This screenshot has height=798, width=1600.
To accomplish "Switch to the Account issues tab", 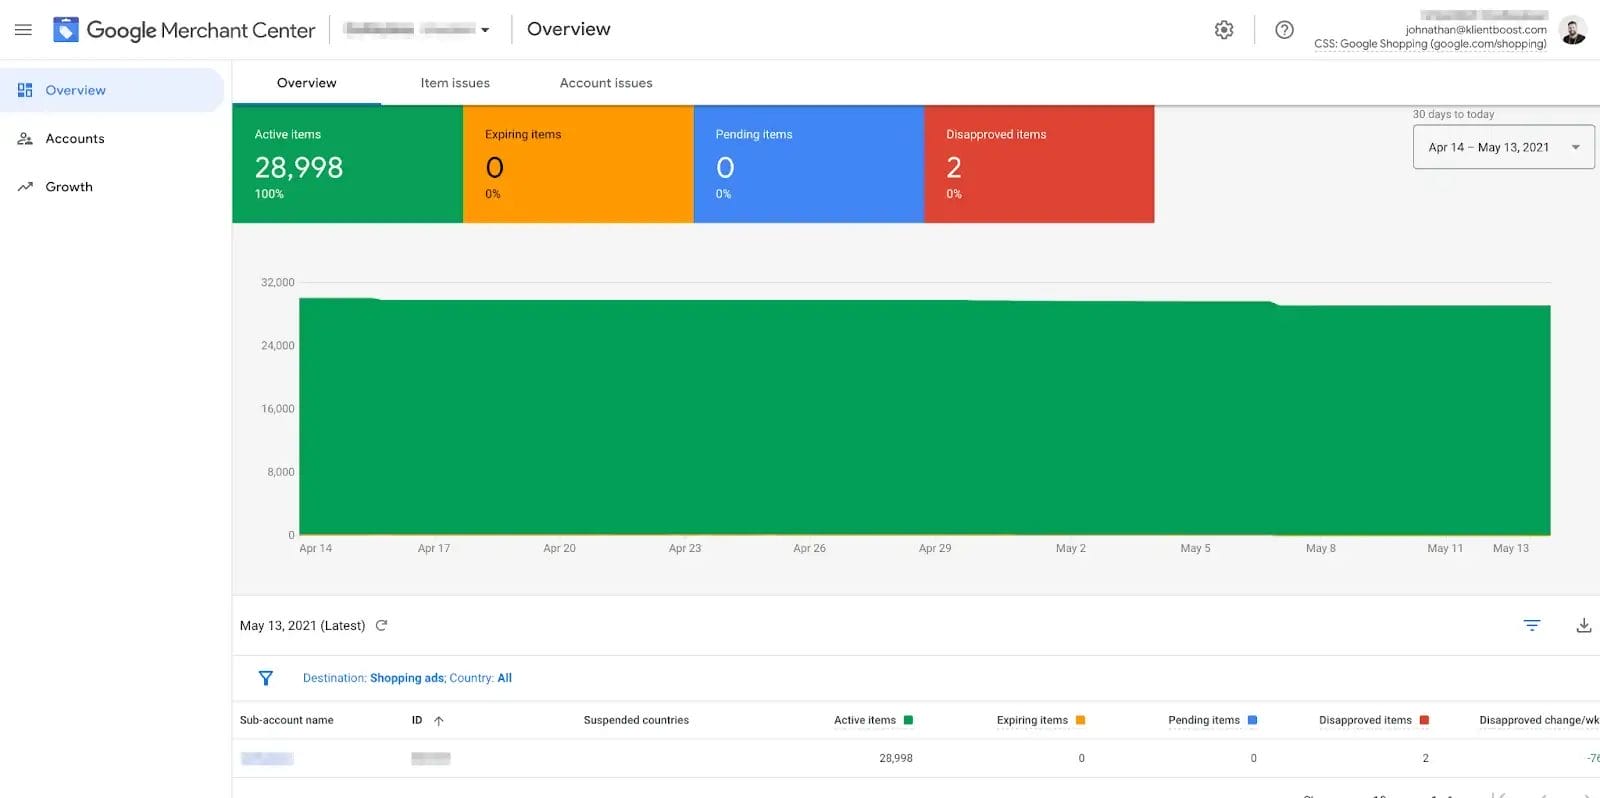I will pos(606,83).
